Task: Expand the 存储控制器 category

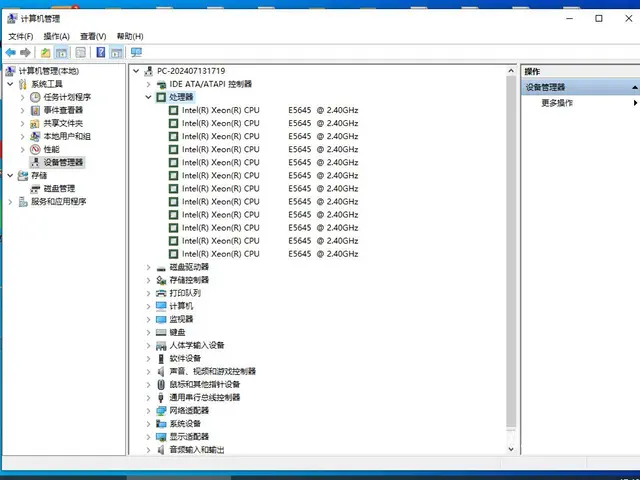Action: 149,280
